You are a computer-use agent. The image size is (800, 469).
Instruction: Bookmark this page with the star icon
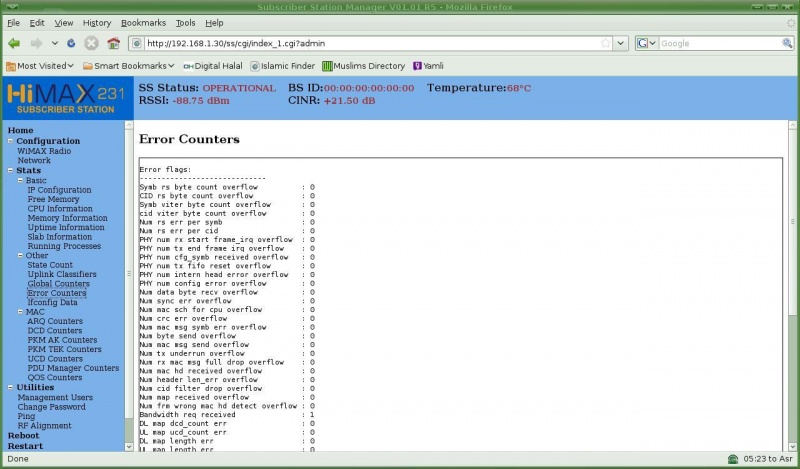(605, 44)
